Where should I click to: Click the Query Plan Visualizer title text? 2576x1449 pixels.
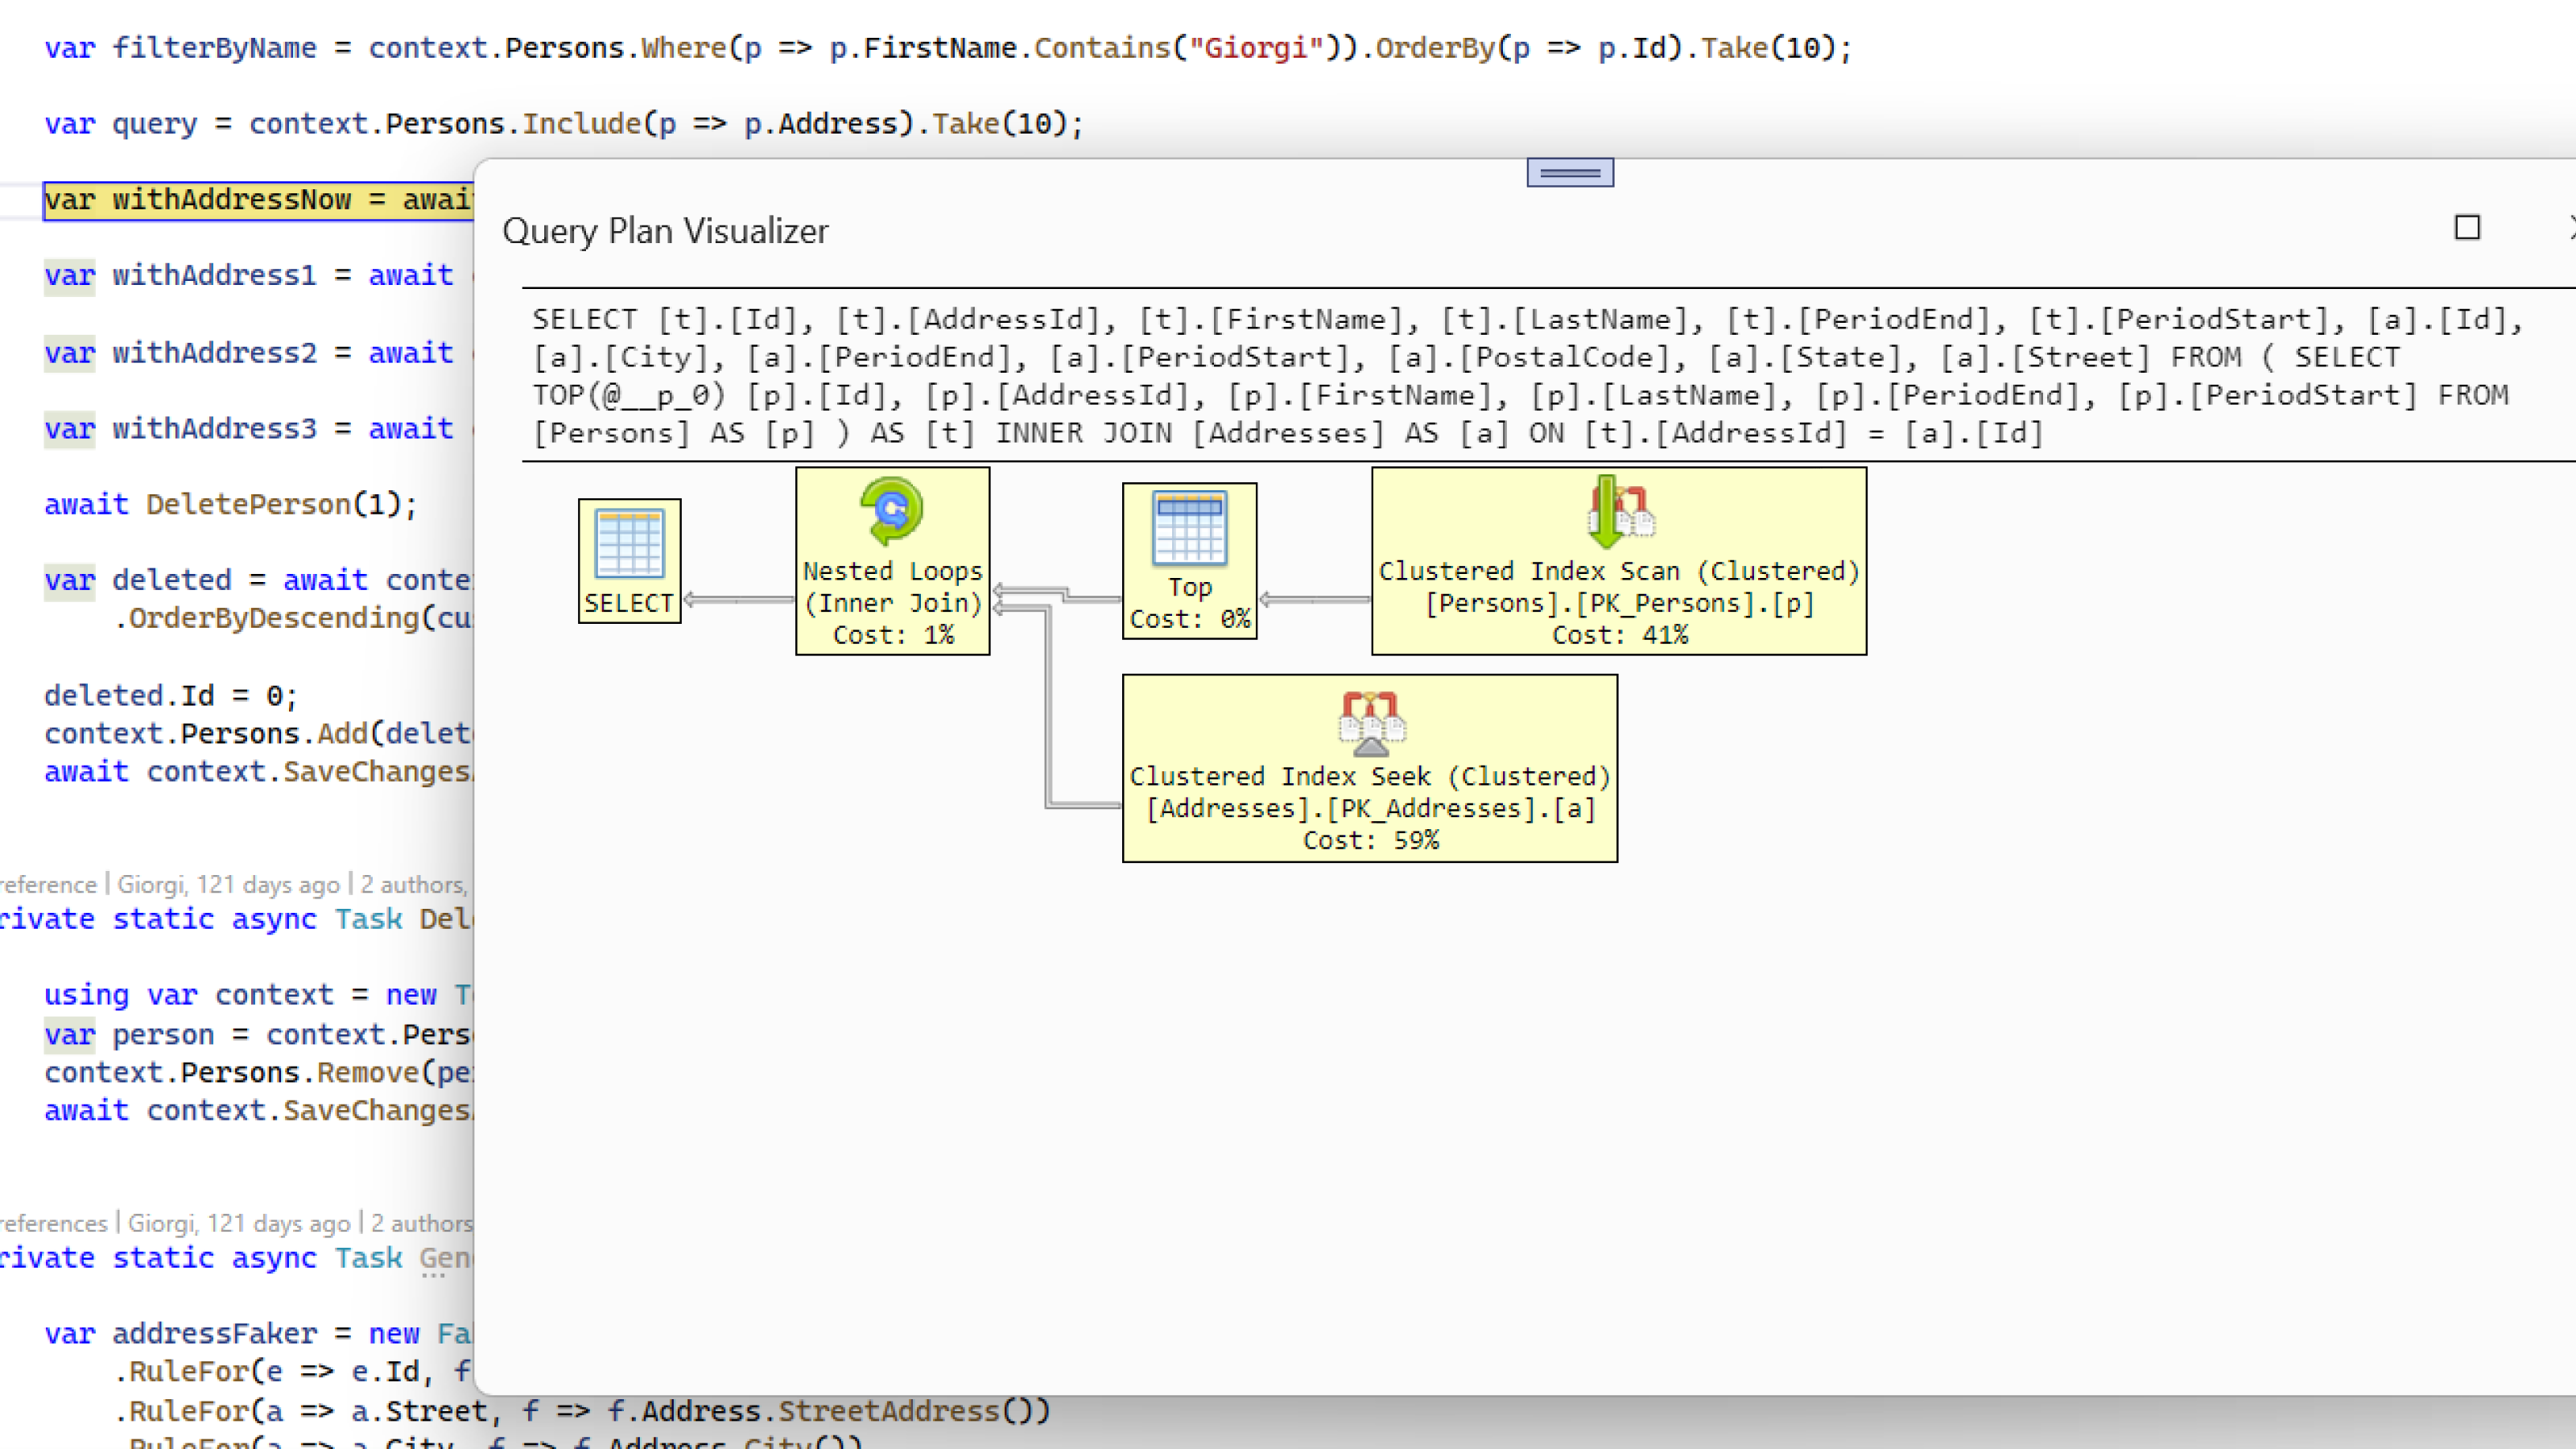666,230
